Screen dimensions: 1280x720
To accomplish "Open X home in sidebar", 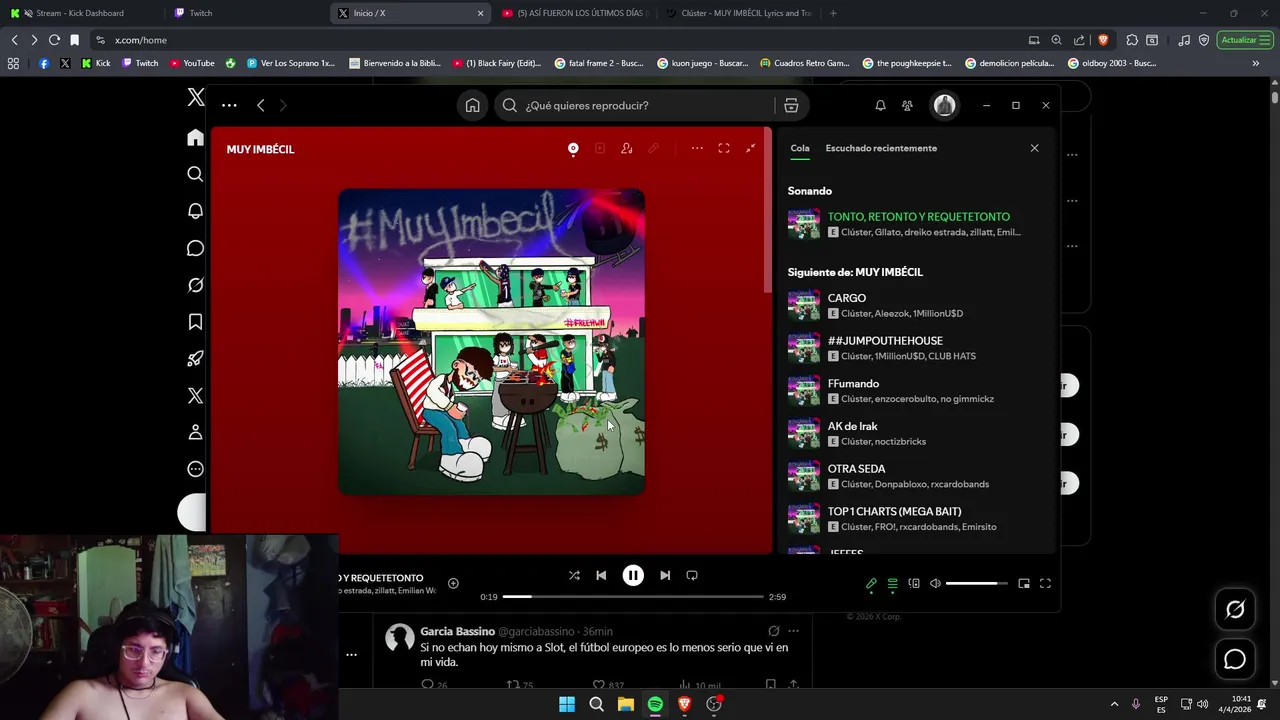I will tap(195, 137).
